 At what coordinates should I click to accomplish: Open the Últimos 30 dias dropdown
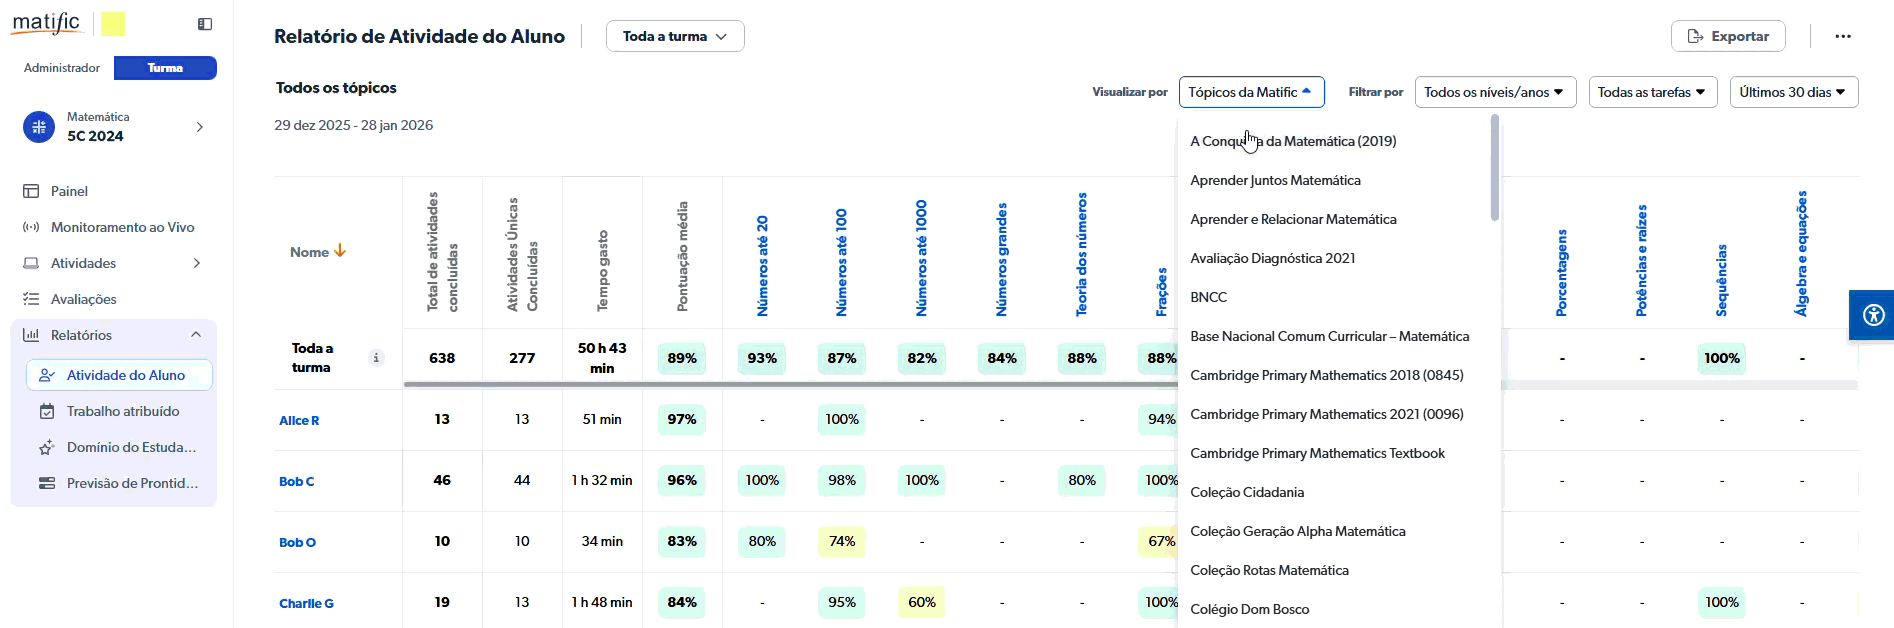coord(1793,92)
